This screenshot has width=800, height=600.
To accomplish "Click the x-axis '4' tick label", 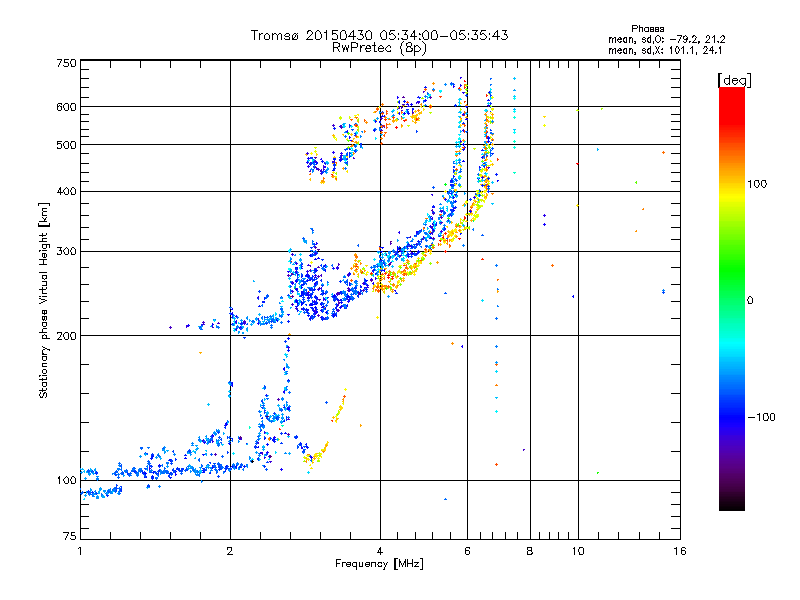I will pos(380,551).
